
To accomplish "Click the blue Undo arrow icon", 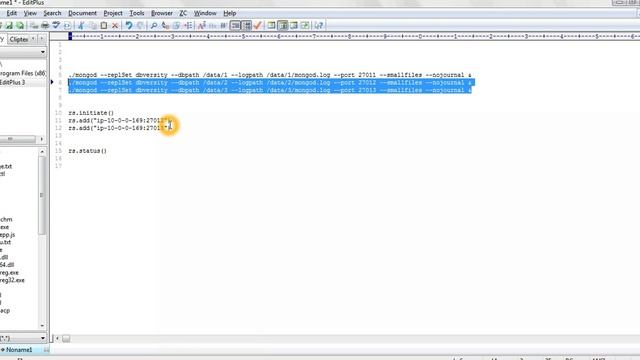I will point(129,25).
